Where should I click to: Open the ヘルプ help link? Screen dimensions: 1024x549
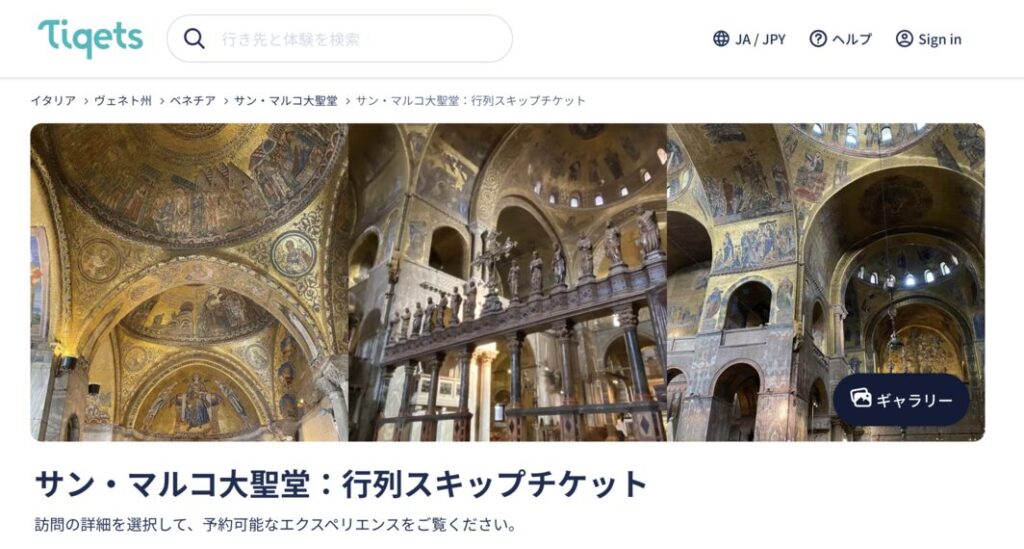[x=840, y=39]
